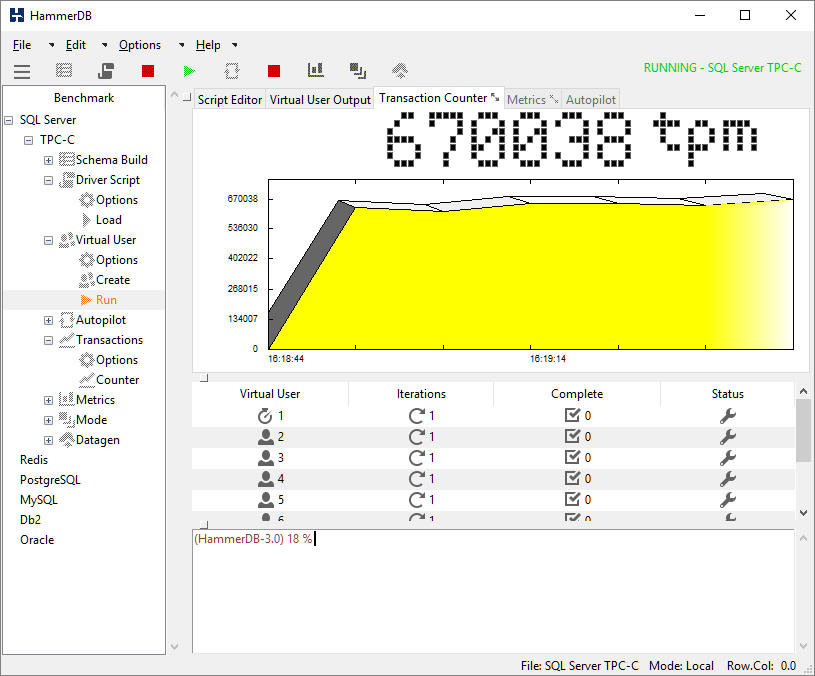Click the Datagen toolbar icon

tap(400, 71)
